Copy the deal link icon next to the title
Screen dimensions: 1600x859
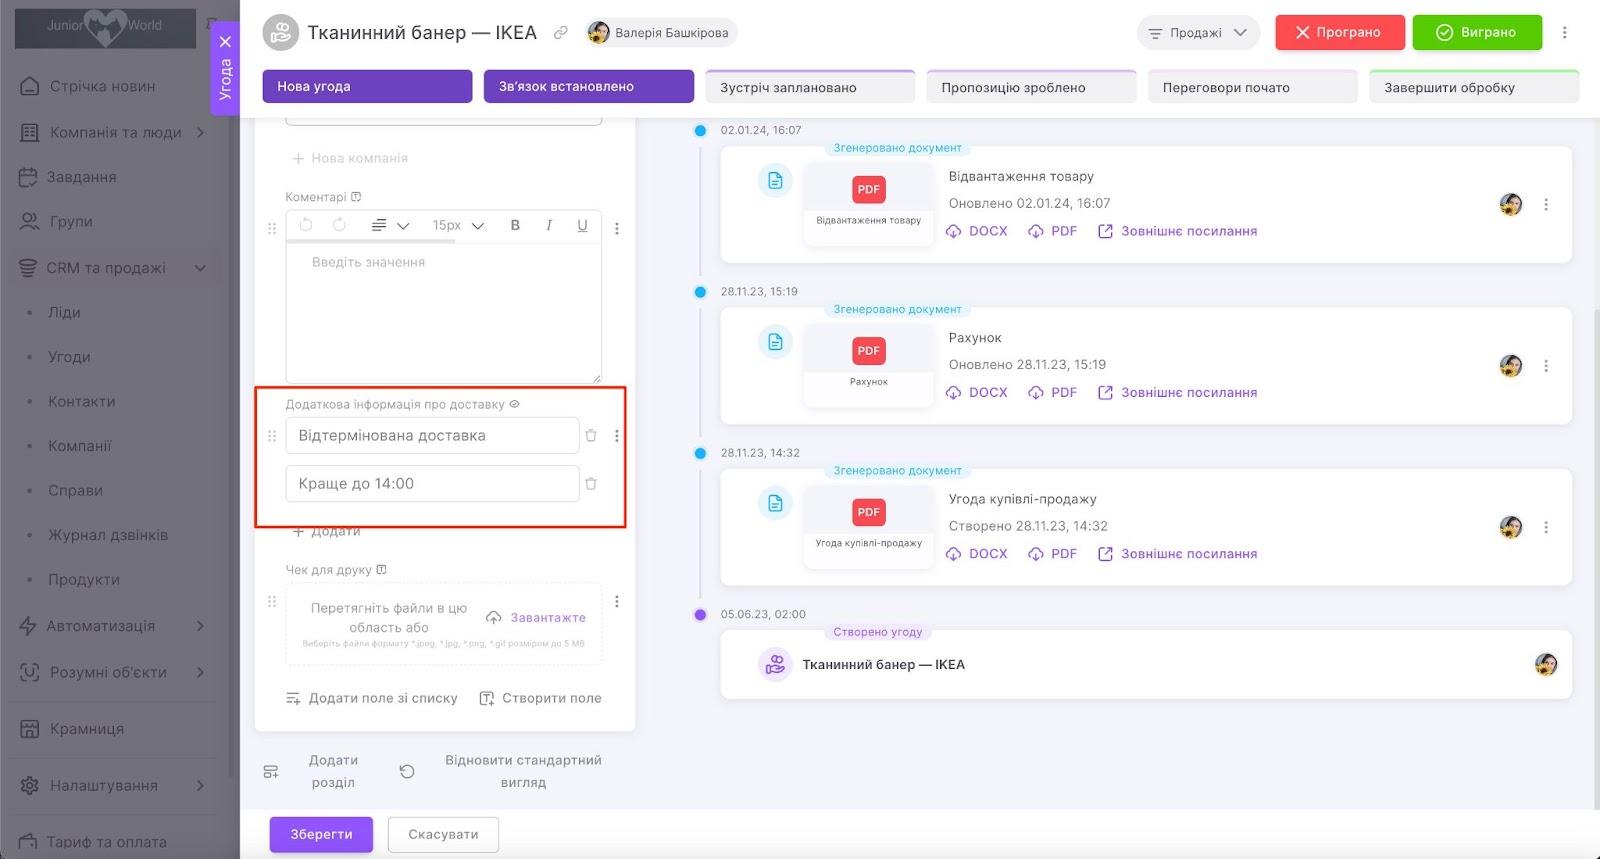561,33
